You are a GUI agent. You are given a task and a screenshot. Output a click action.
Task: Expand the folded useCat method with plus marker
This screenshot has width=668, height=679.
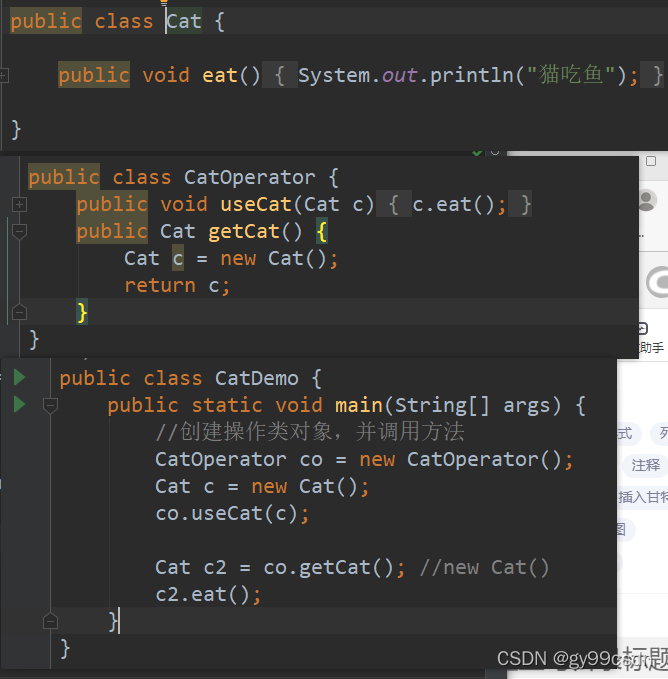(x=19, y=204)
